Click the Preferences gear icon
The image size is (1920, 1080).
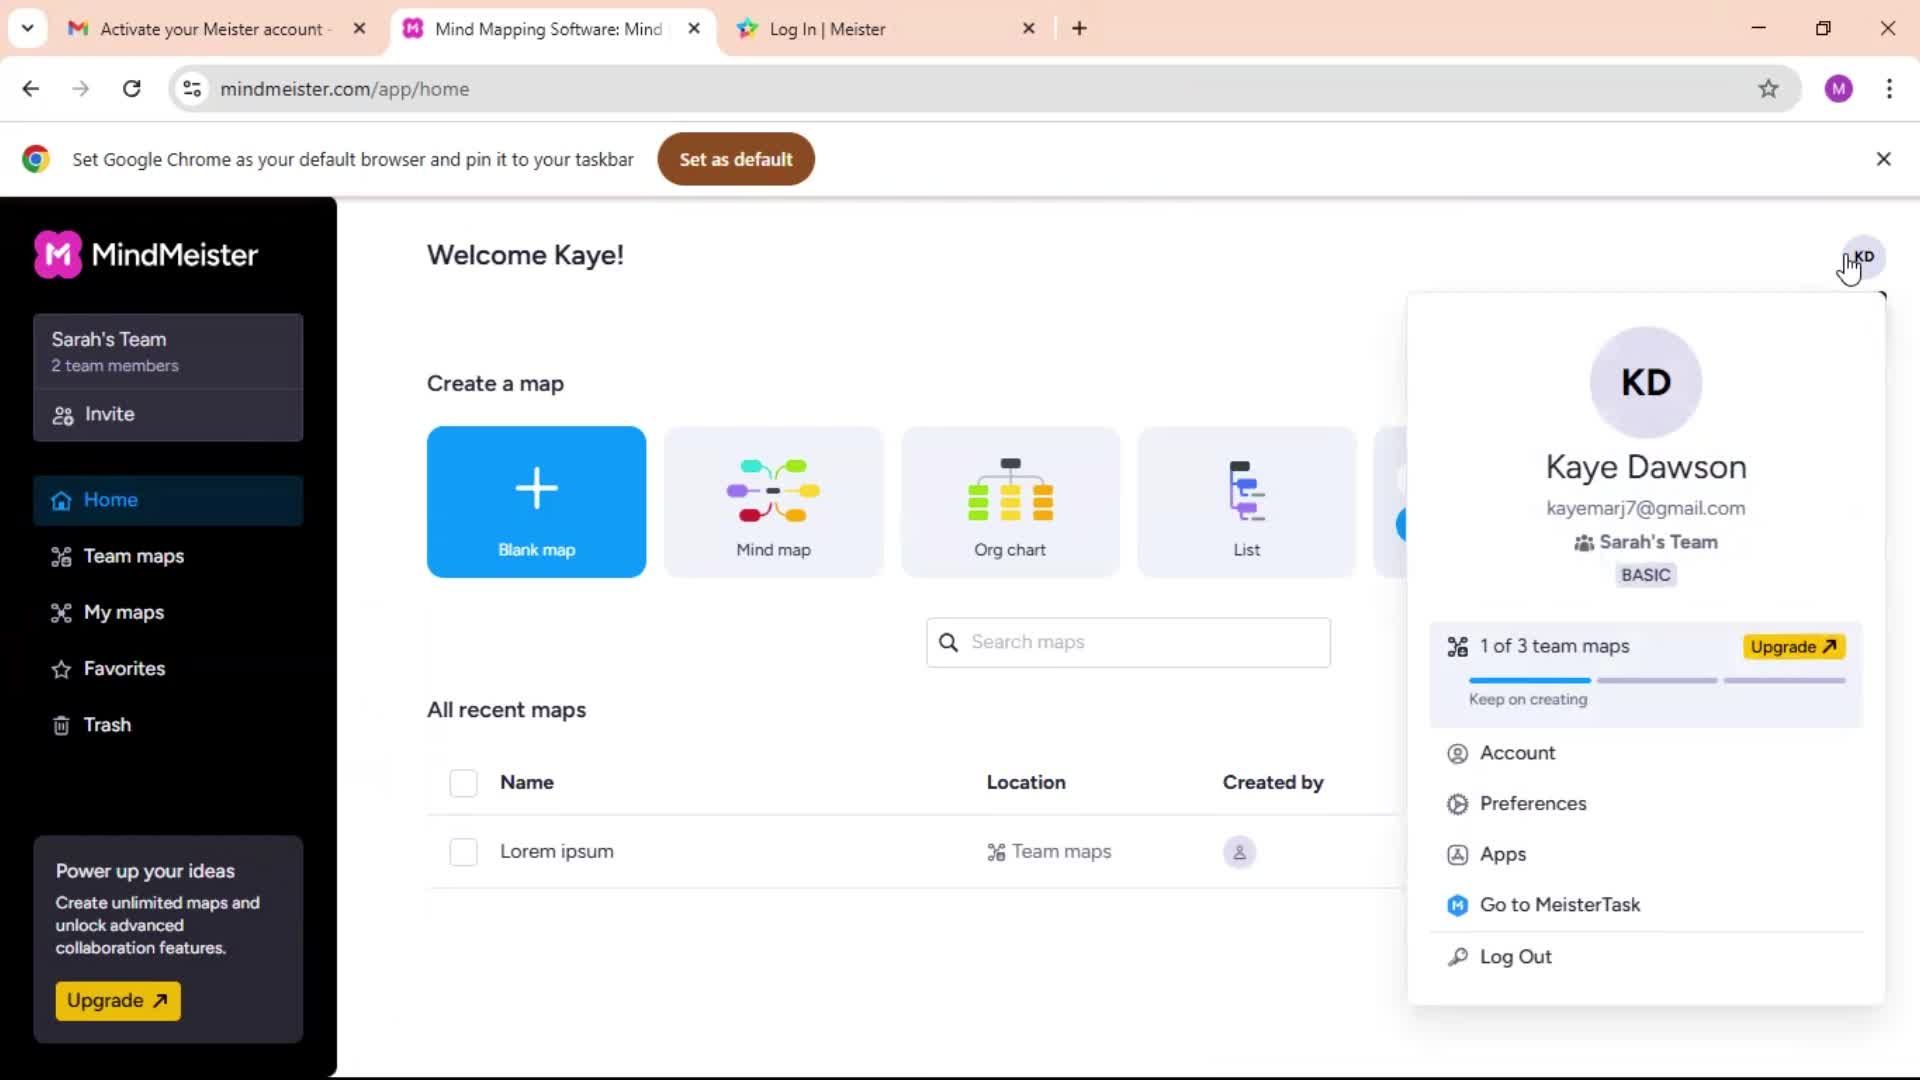[x=1458, y=804]
